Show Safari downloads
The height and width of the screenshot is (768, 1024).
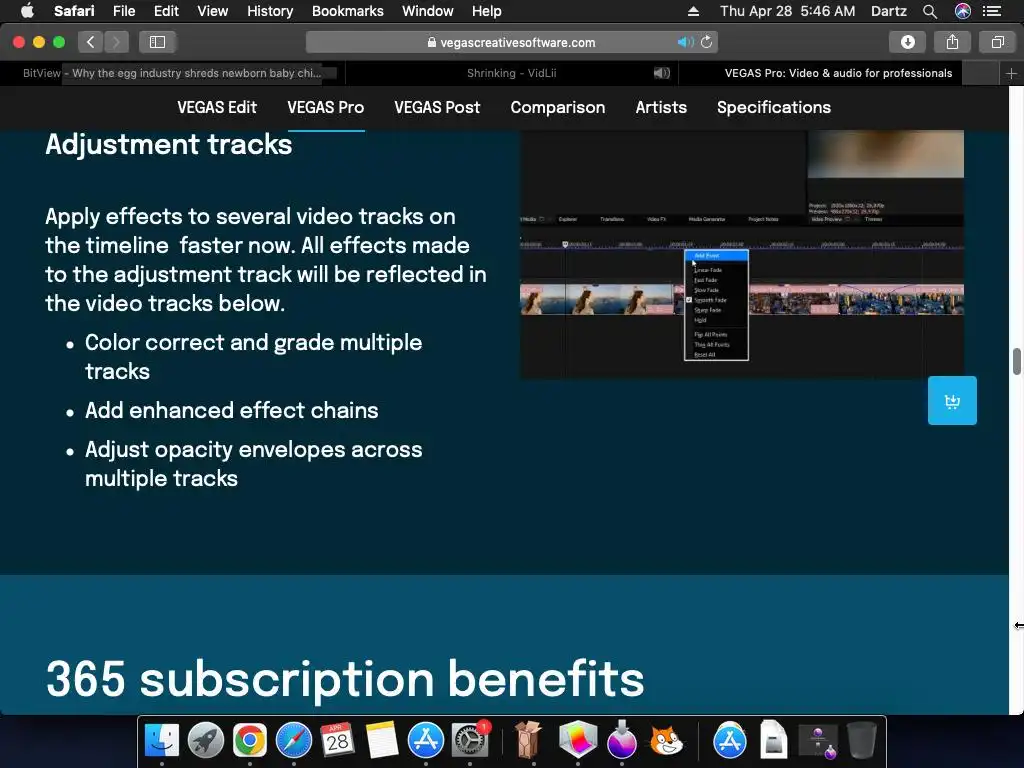point(908,42)
